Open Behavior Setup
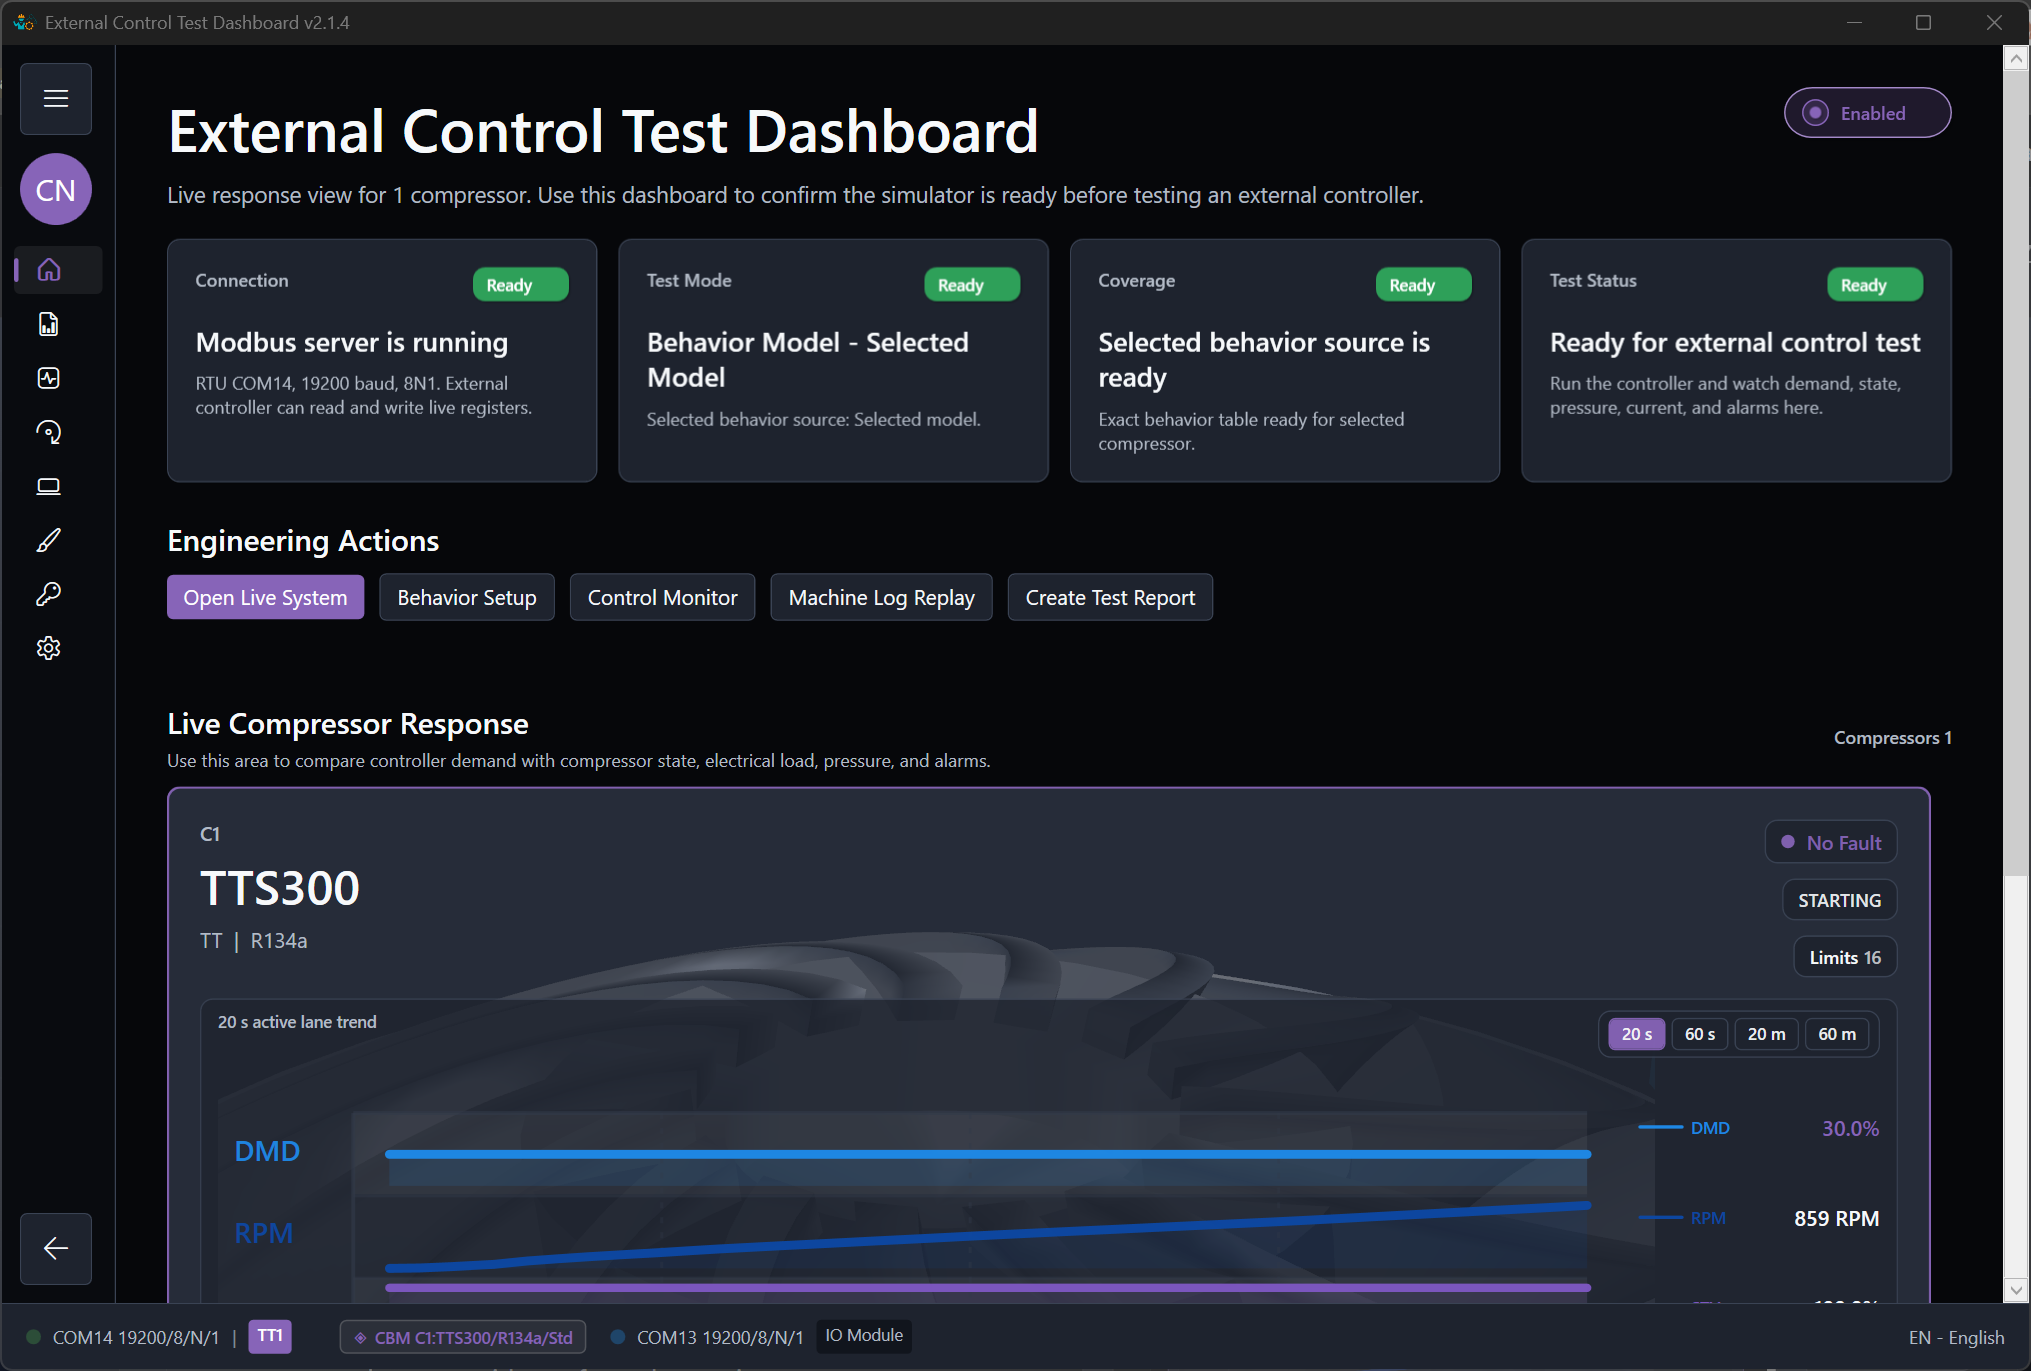 pyautogui.click(x=467, y=597)
